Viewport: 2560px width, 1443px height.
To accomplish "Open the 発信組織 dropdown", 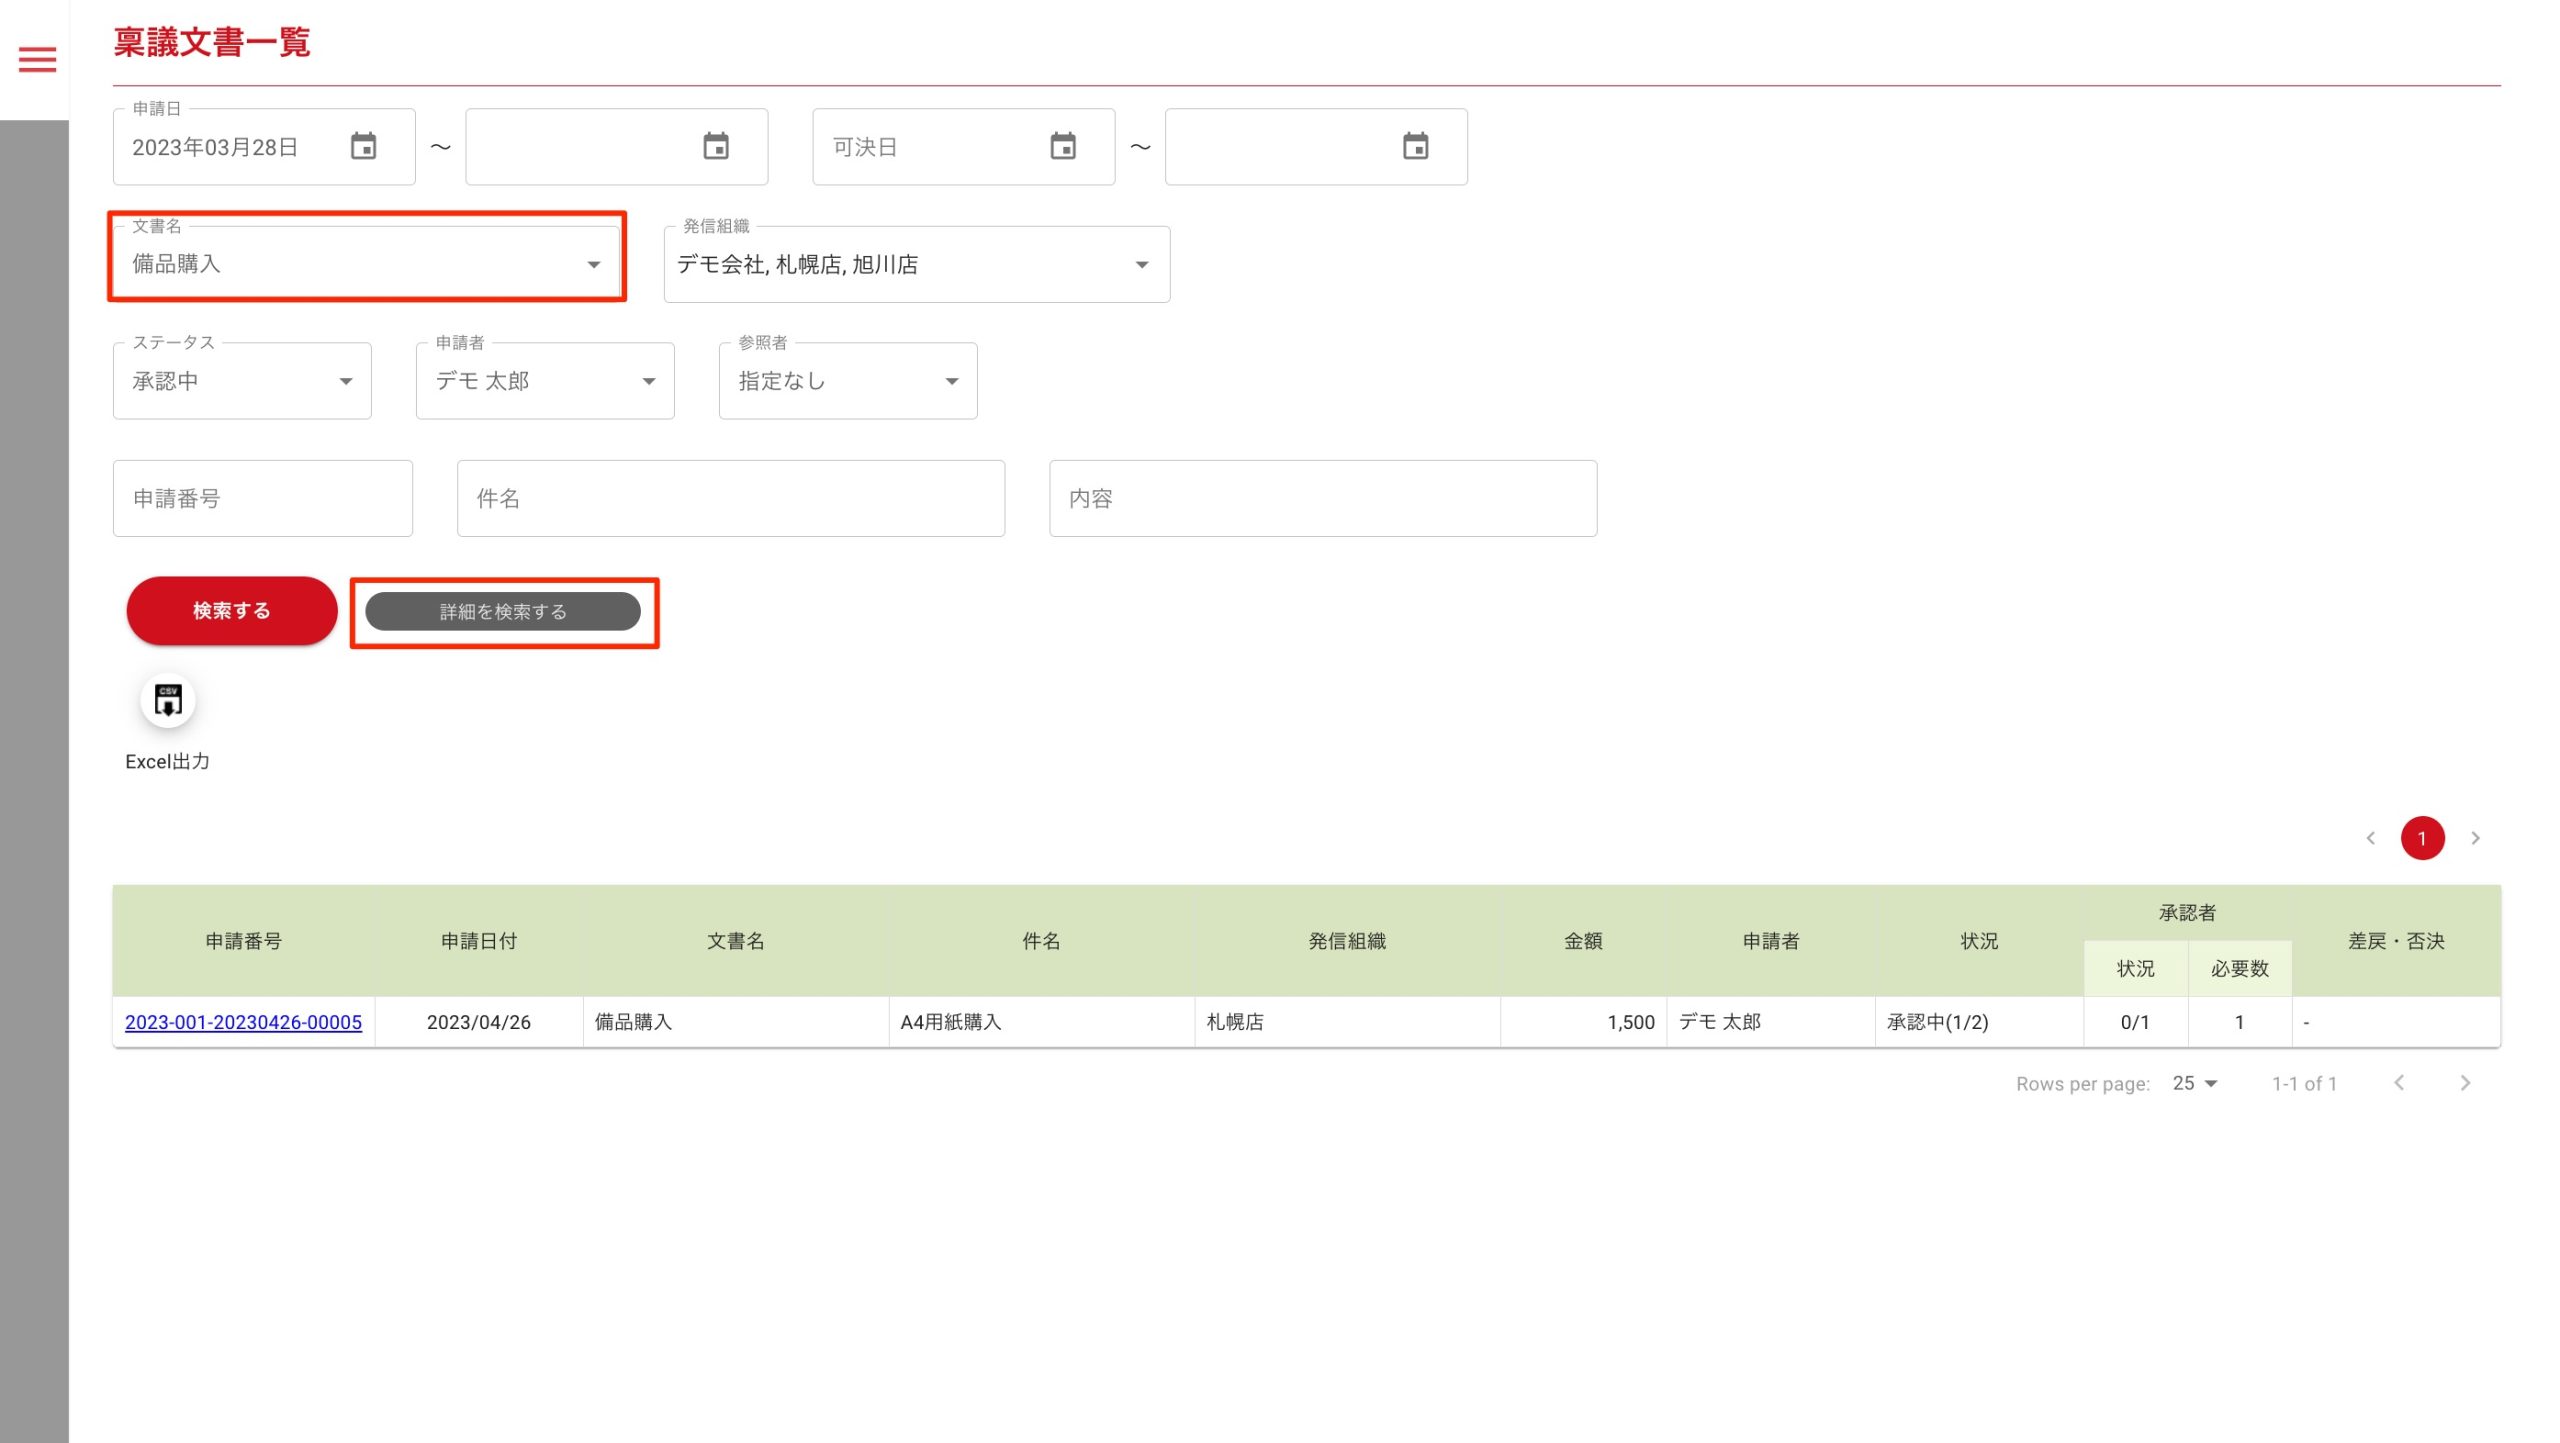I will 1141,265.
